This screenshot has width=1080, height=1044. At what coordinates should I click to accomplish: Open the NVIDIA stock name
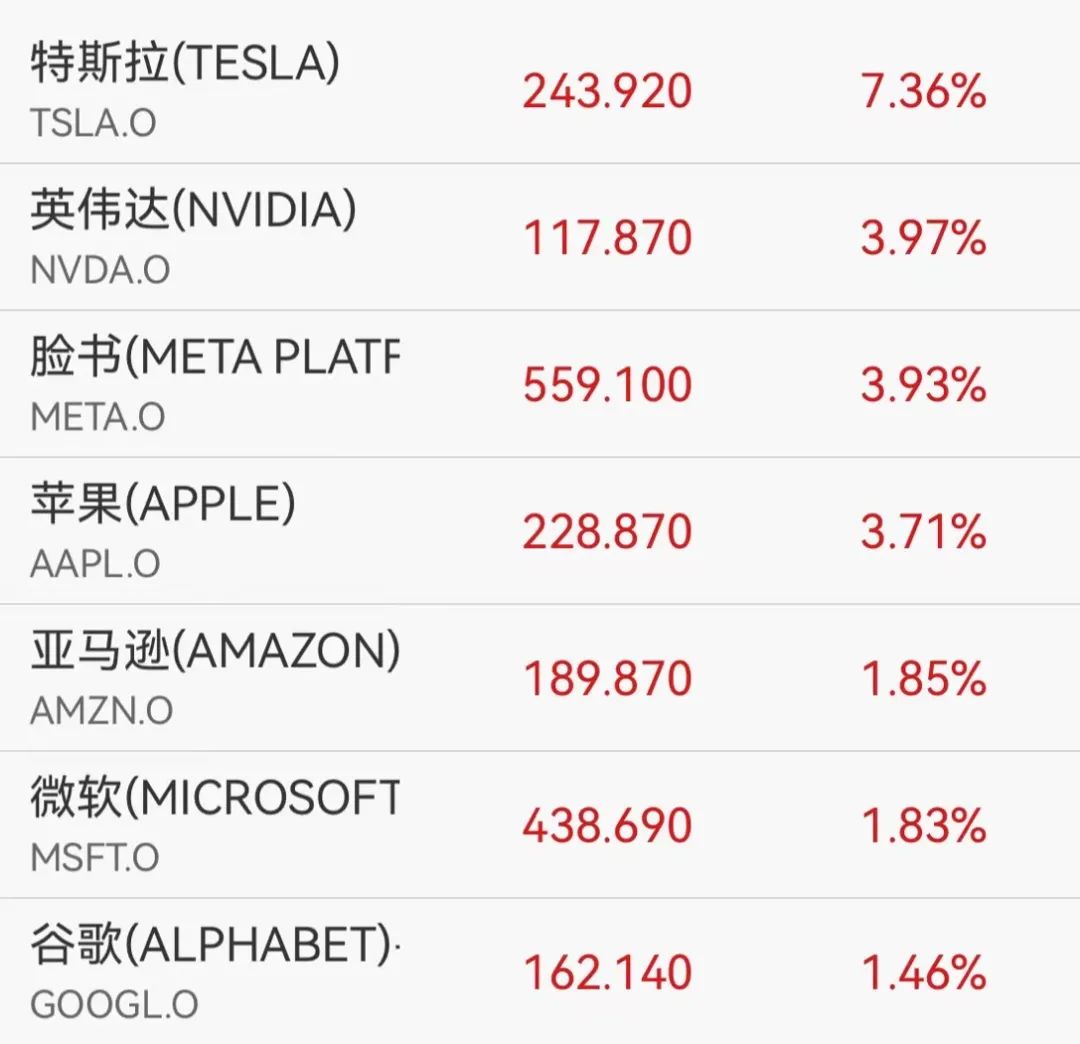click(x=193, y=211)
